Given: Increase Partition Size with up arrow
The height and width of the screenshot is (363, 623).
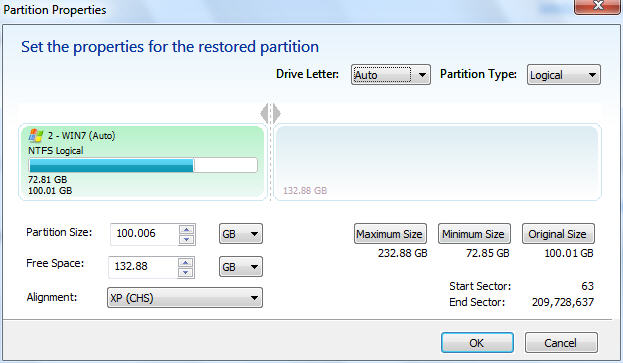Looking at the screenshot, I should click(186, 230).
